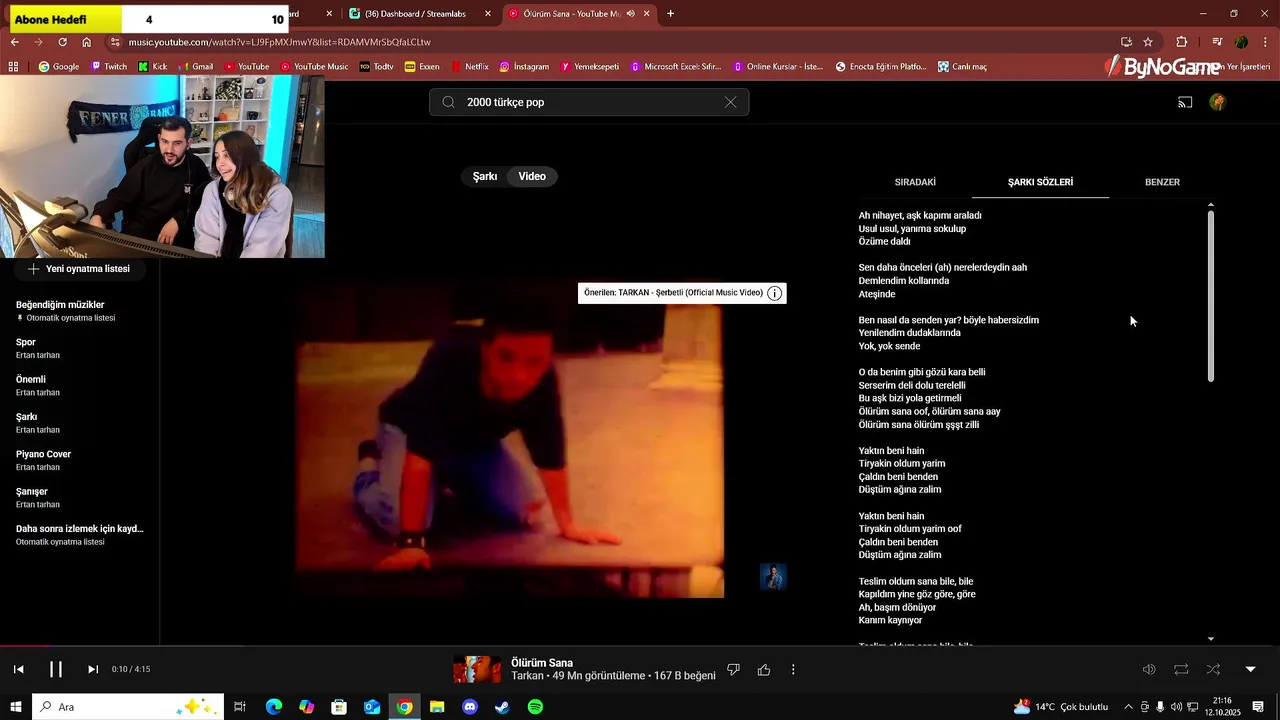Image resolution: width=1280 pixels, height=720 pixels.
Task: Open Steam from the taskbar
Action: pos(502,707)
